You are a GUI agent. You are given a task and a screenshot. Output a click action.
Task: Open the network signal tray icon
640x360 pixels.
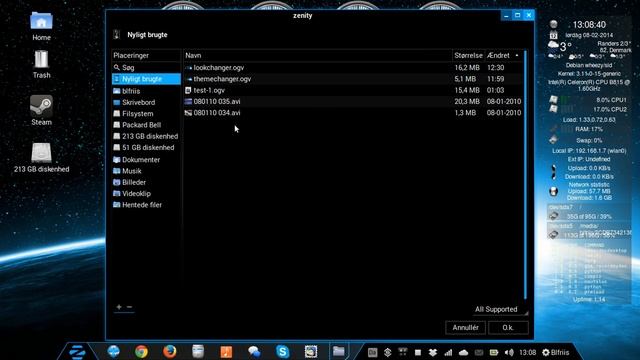448,352
